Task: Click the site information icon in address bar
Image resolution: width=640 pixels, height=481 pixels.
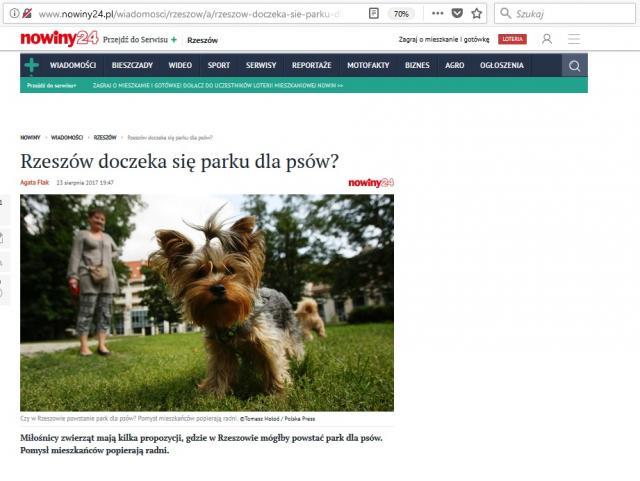Action: point(13,14)
